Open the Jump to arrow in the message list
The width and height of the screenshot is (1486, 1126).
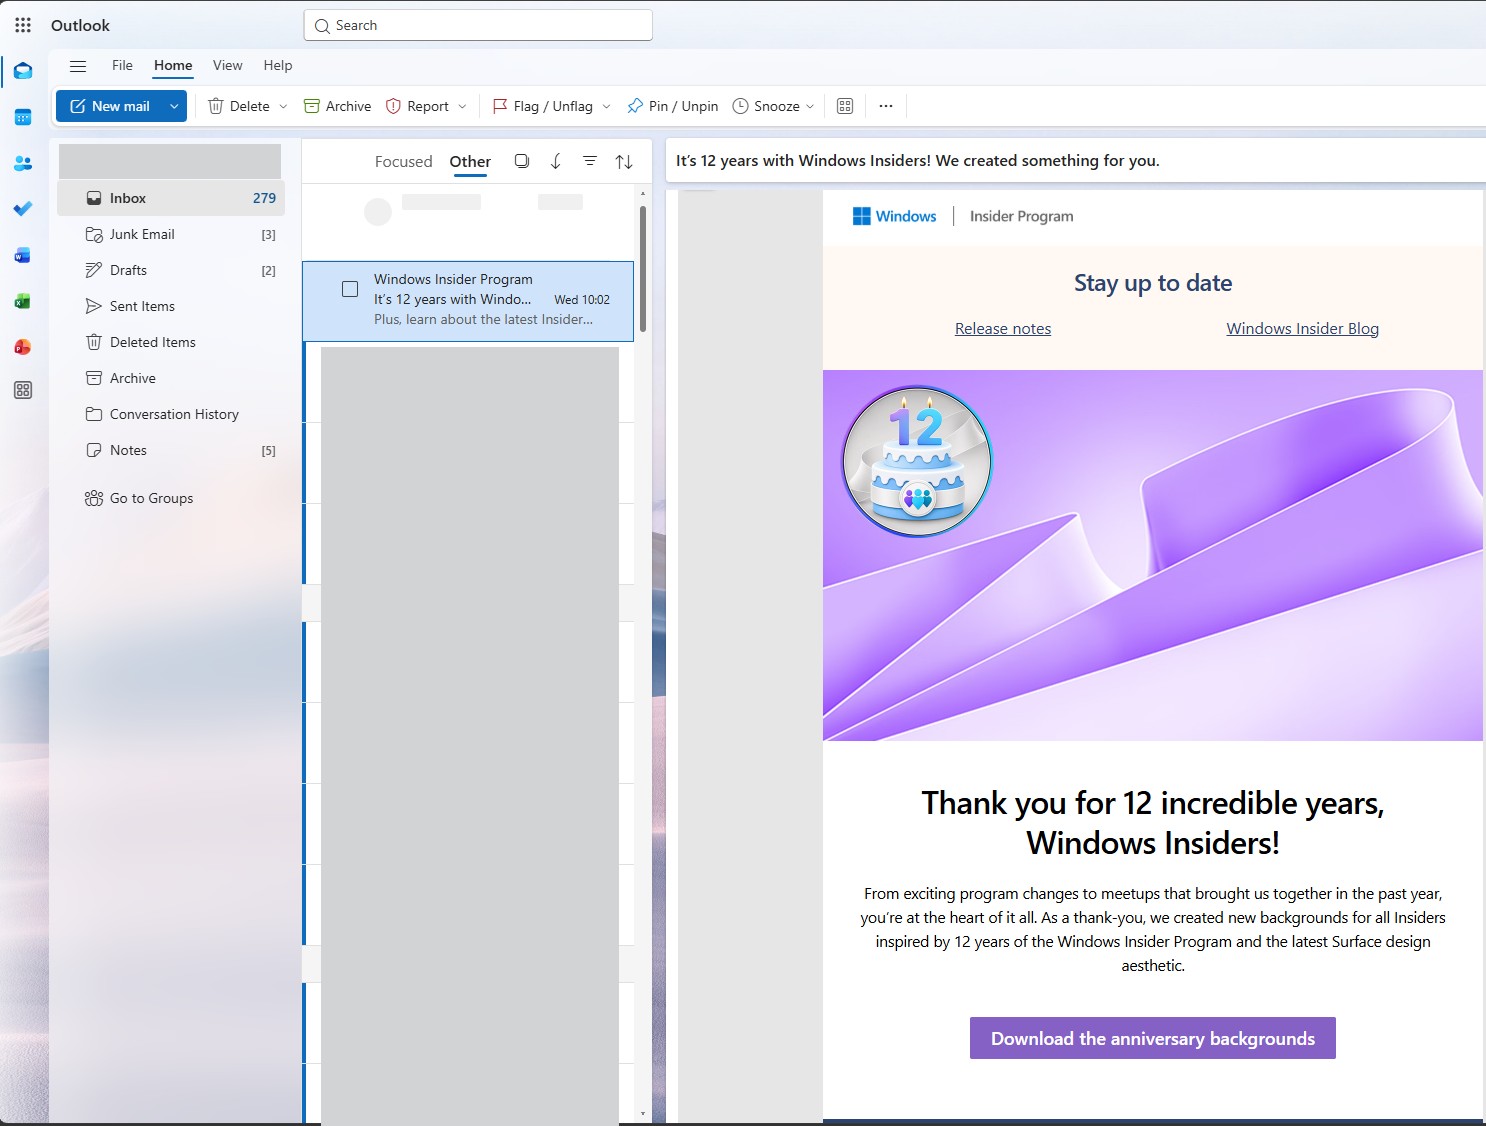coord(556,161)
